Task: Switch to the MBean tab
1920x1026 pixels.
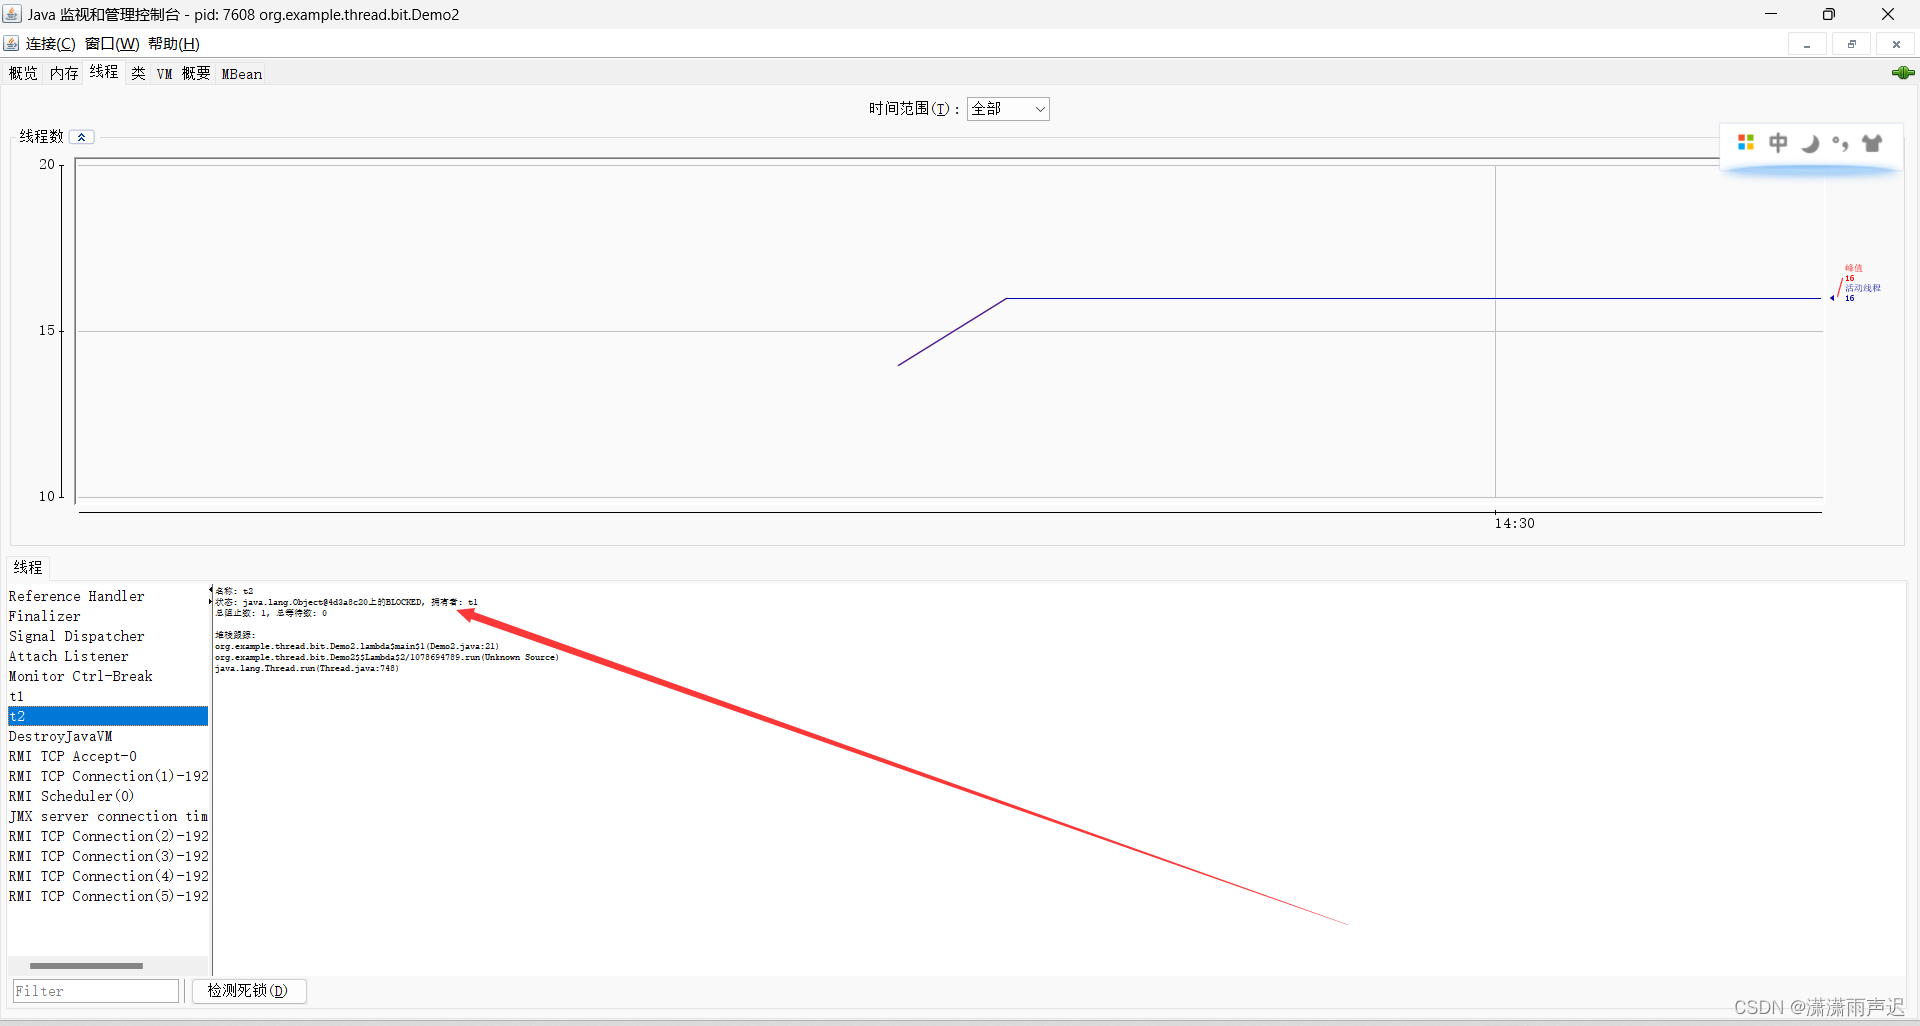Action: [242, 74]
